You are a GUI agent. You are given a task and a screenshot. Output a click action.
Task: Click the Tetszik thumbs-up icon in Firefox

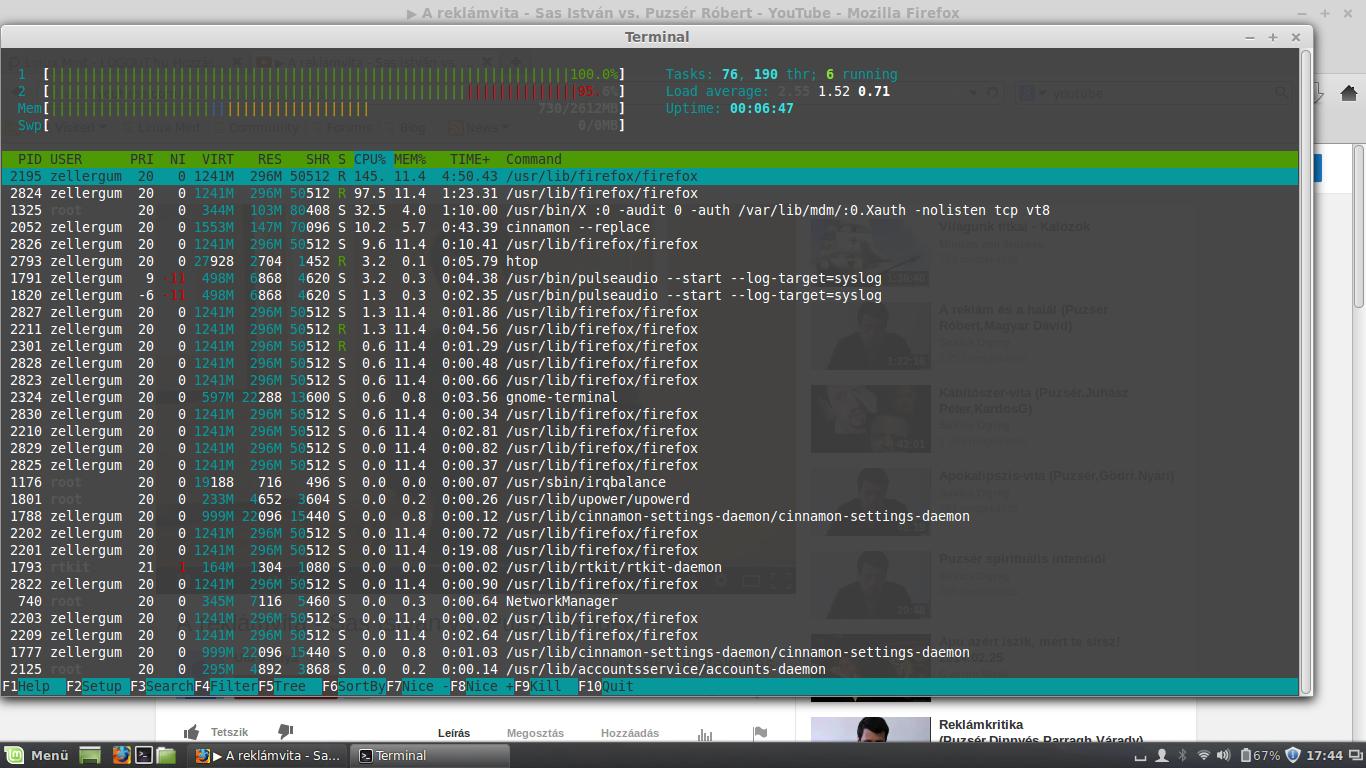pyautogui.click(x=190, y=732)
